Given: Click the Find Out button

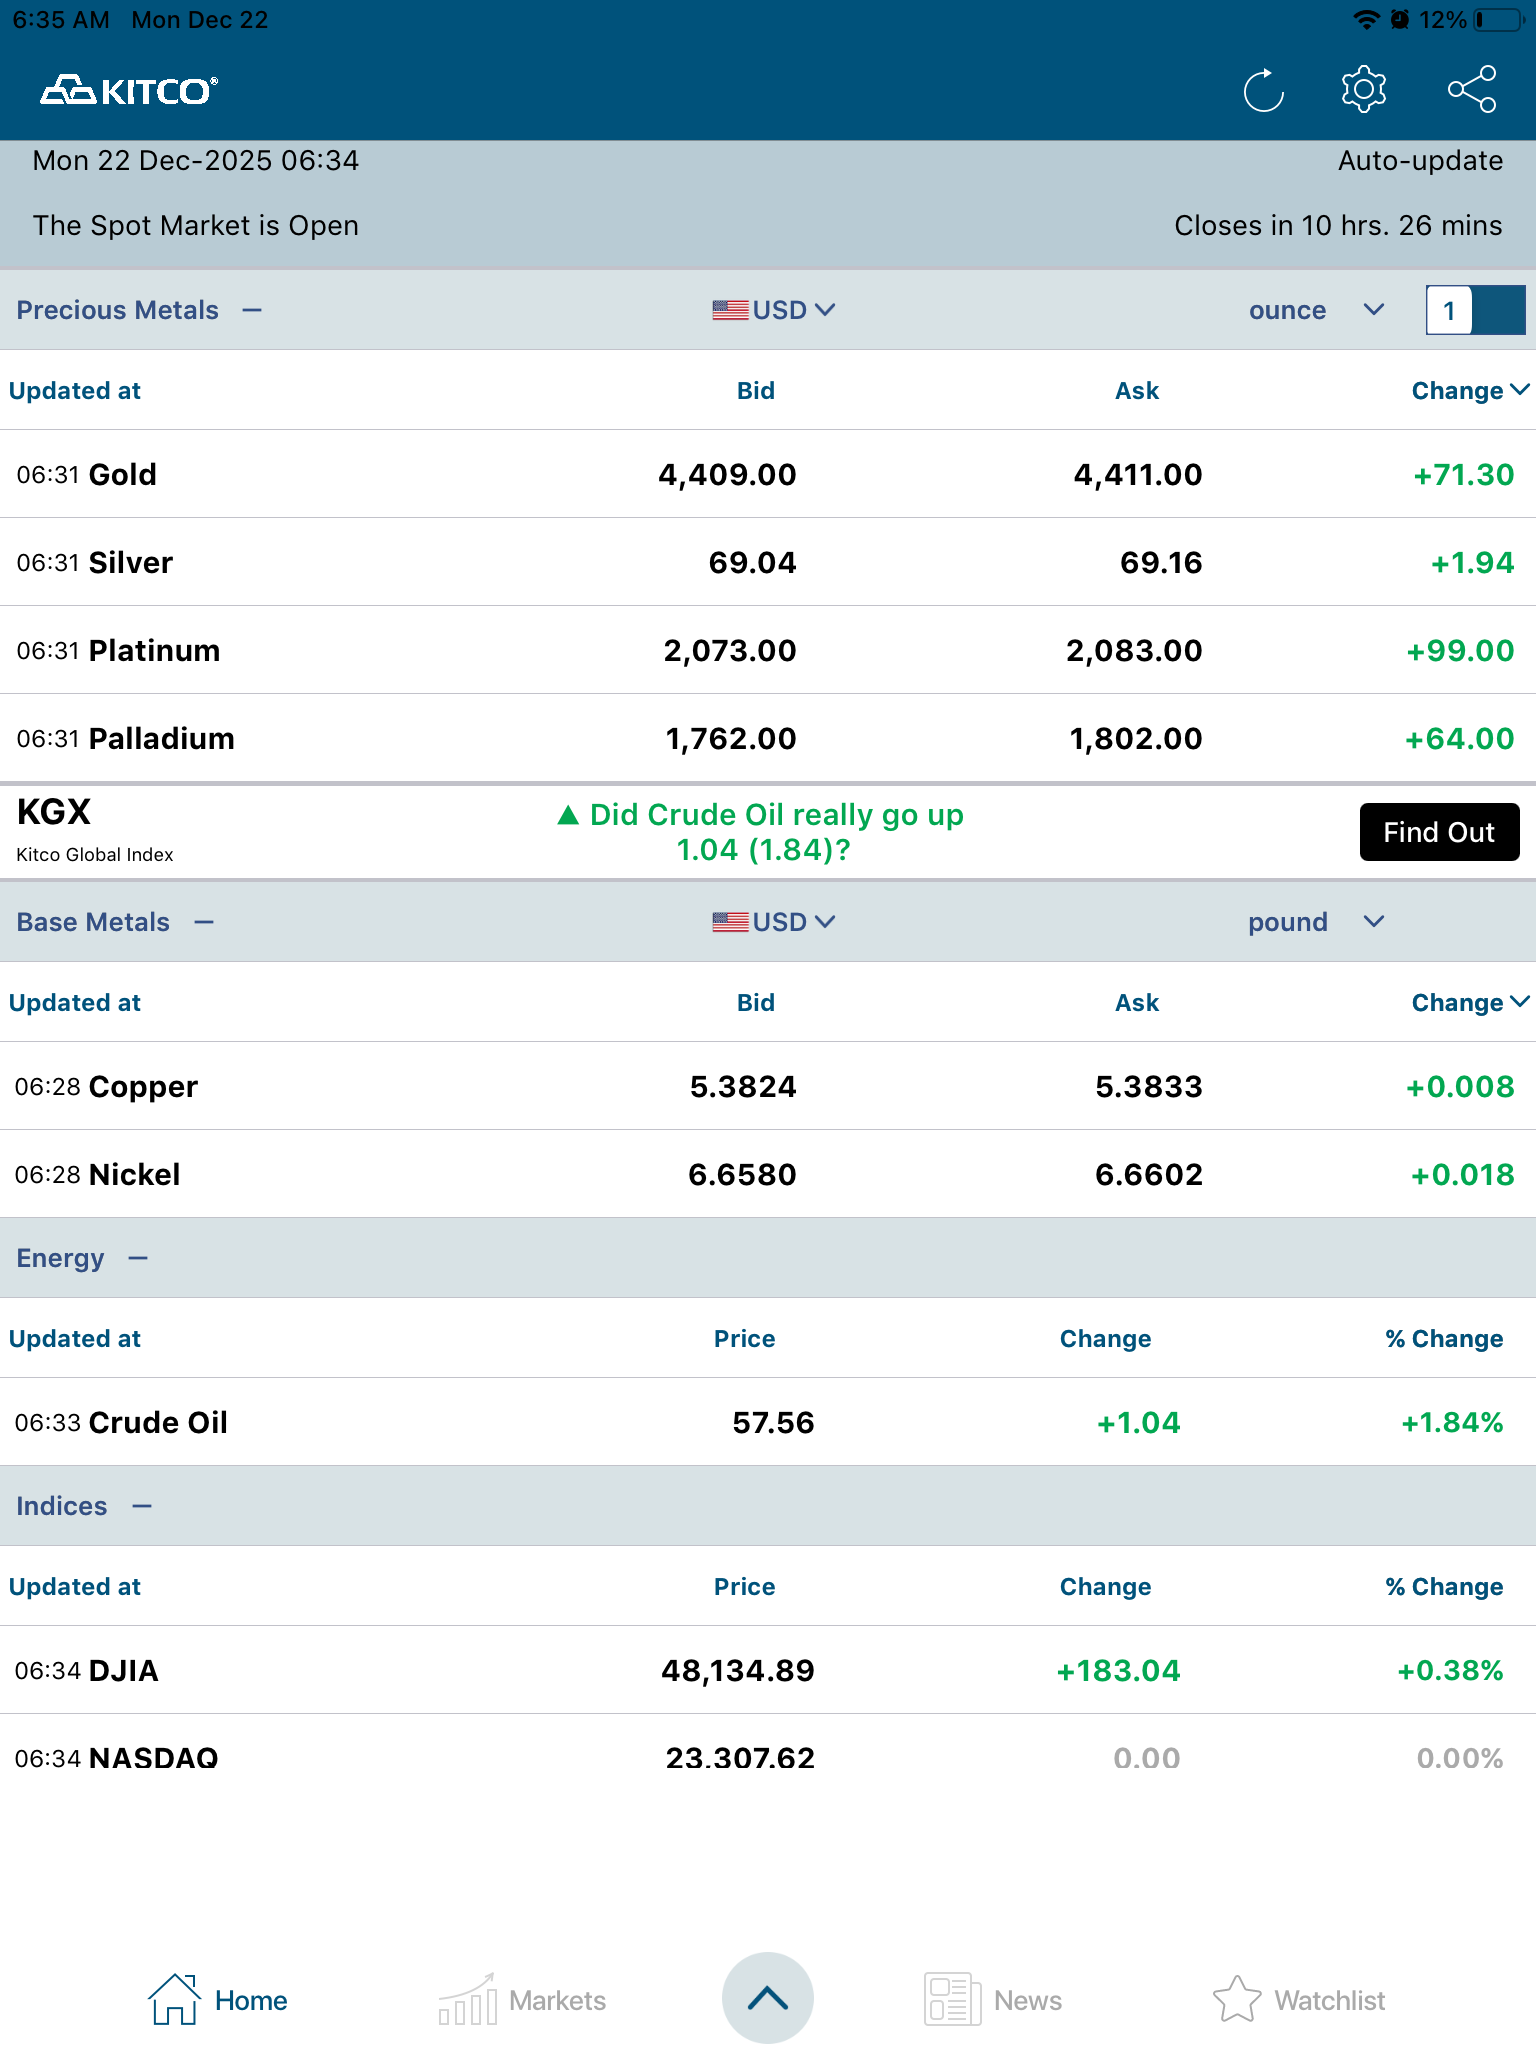Looking at the screenshot, I should (x=1439, y=832).
